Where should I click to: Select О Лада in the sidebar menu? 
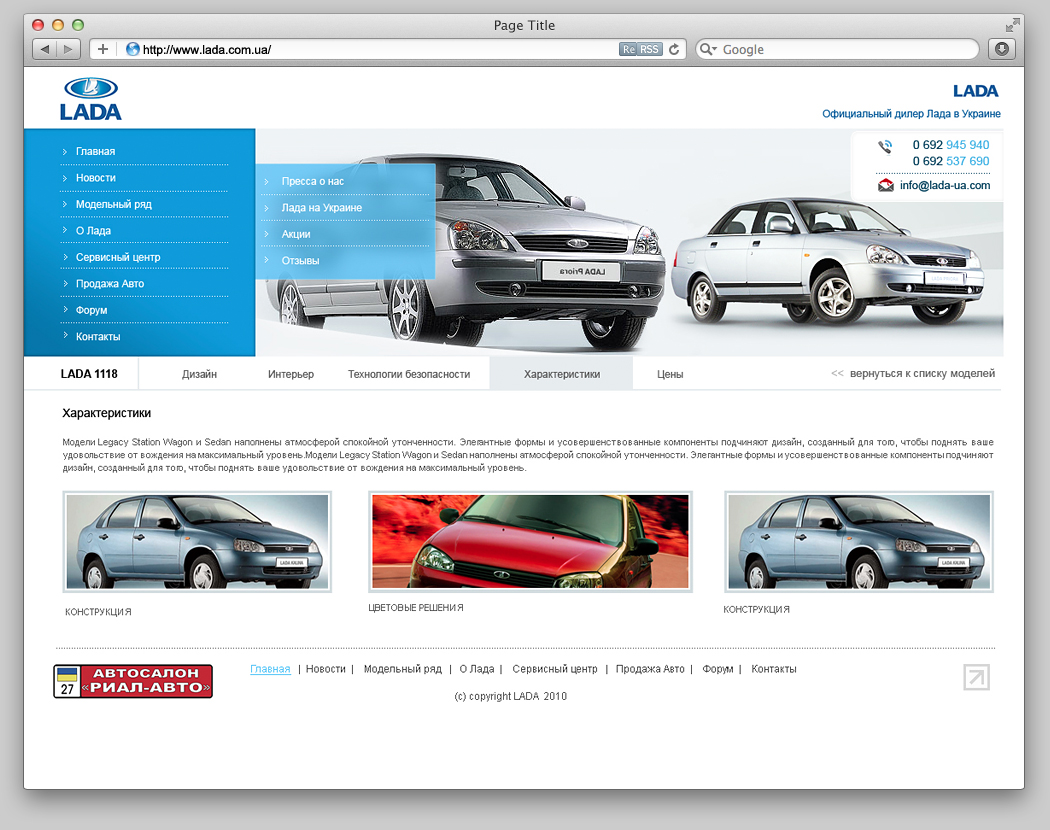pos(93,230)
